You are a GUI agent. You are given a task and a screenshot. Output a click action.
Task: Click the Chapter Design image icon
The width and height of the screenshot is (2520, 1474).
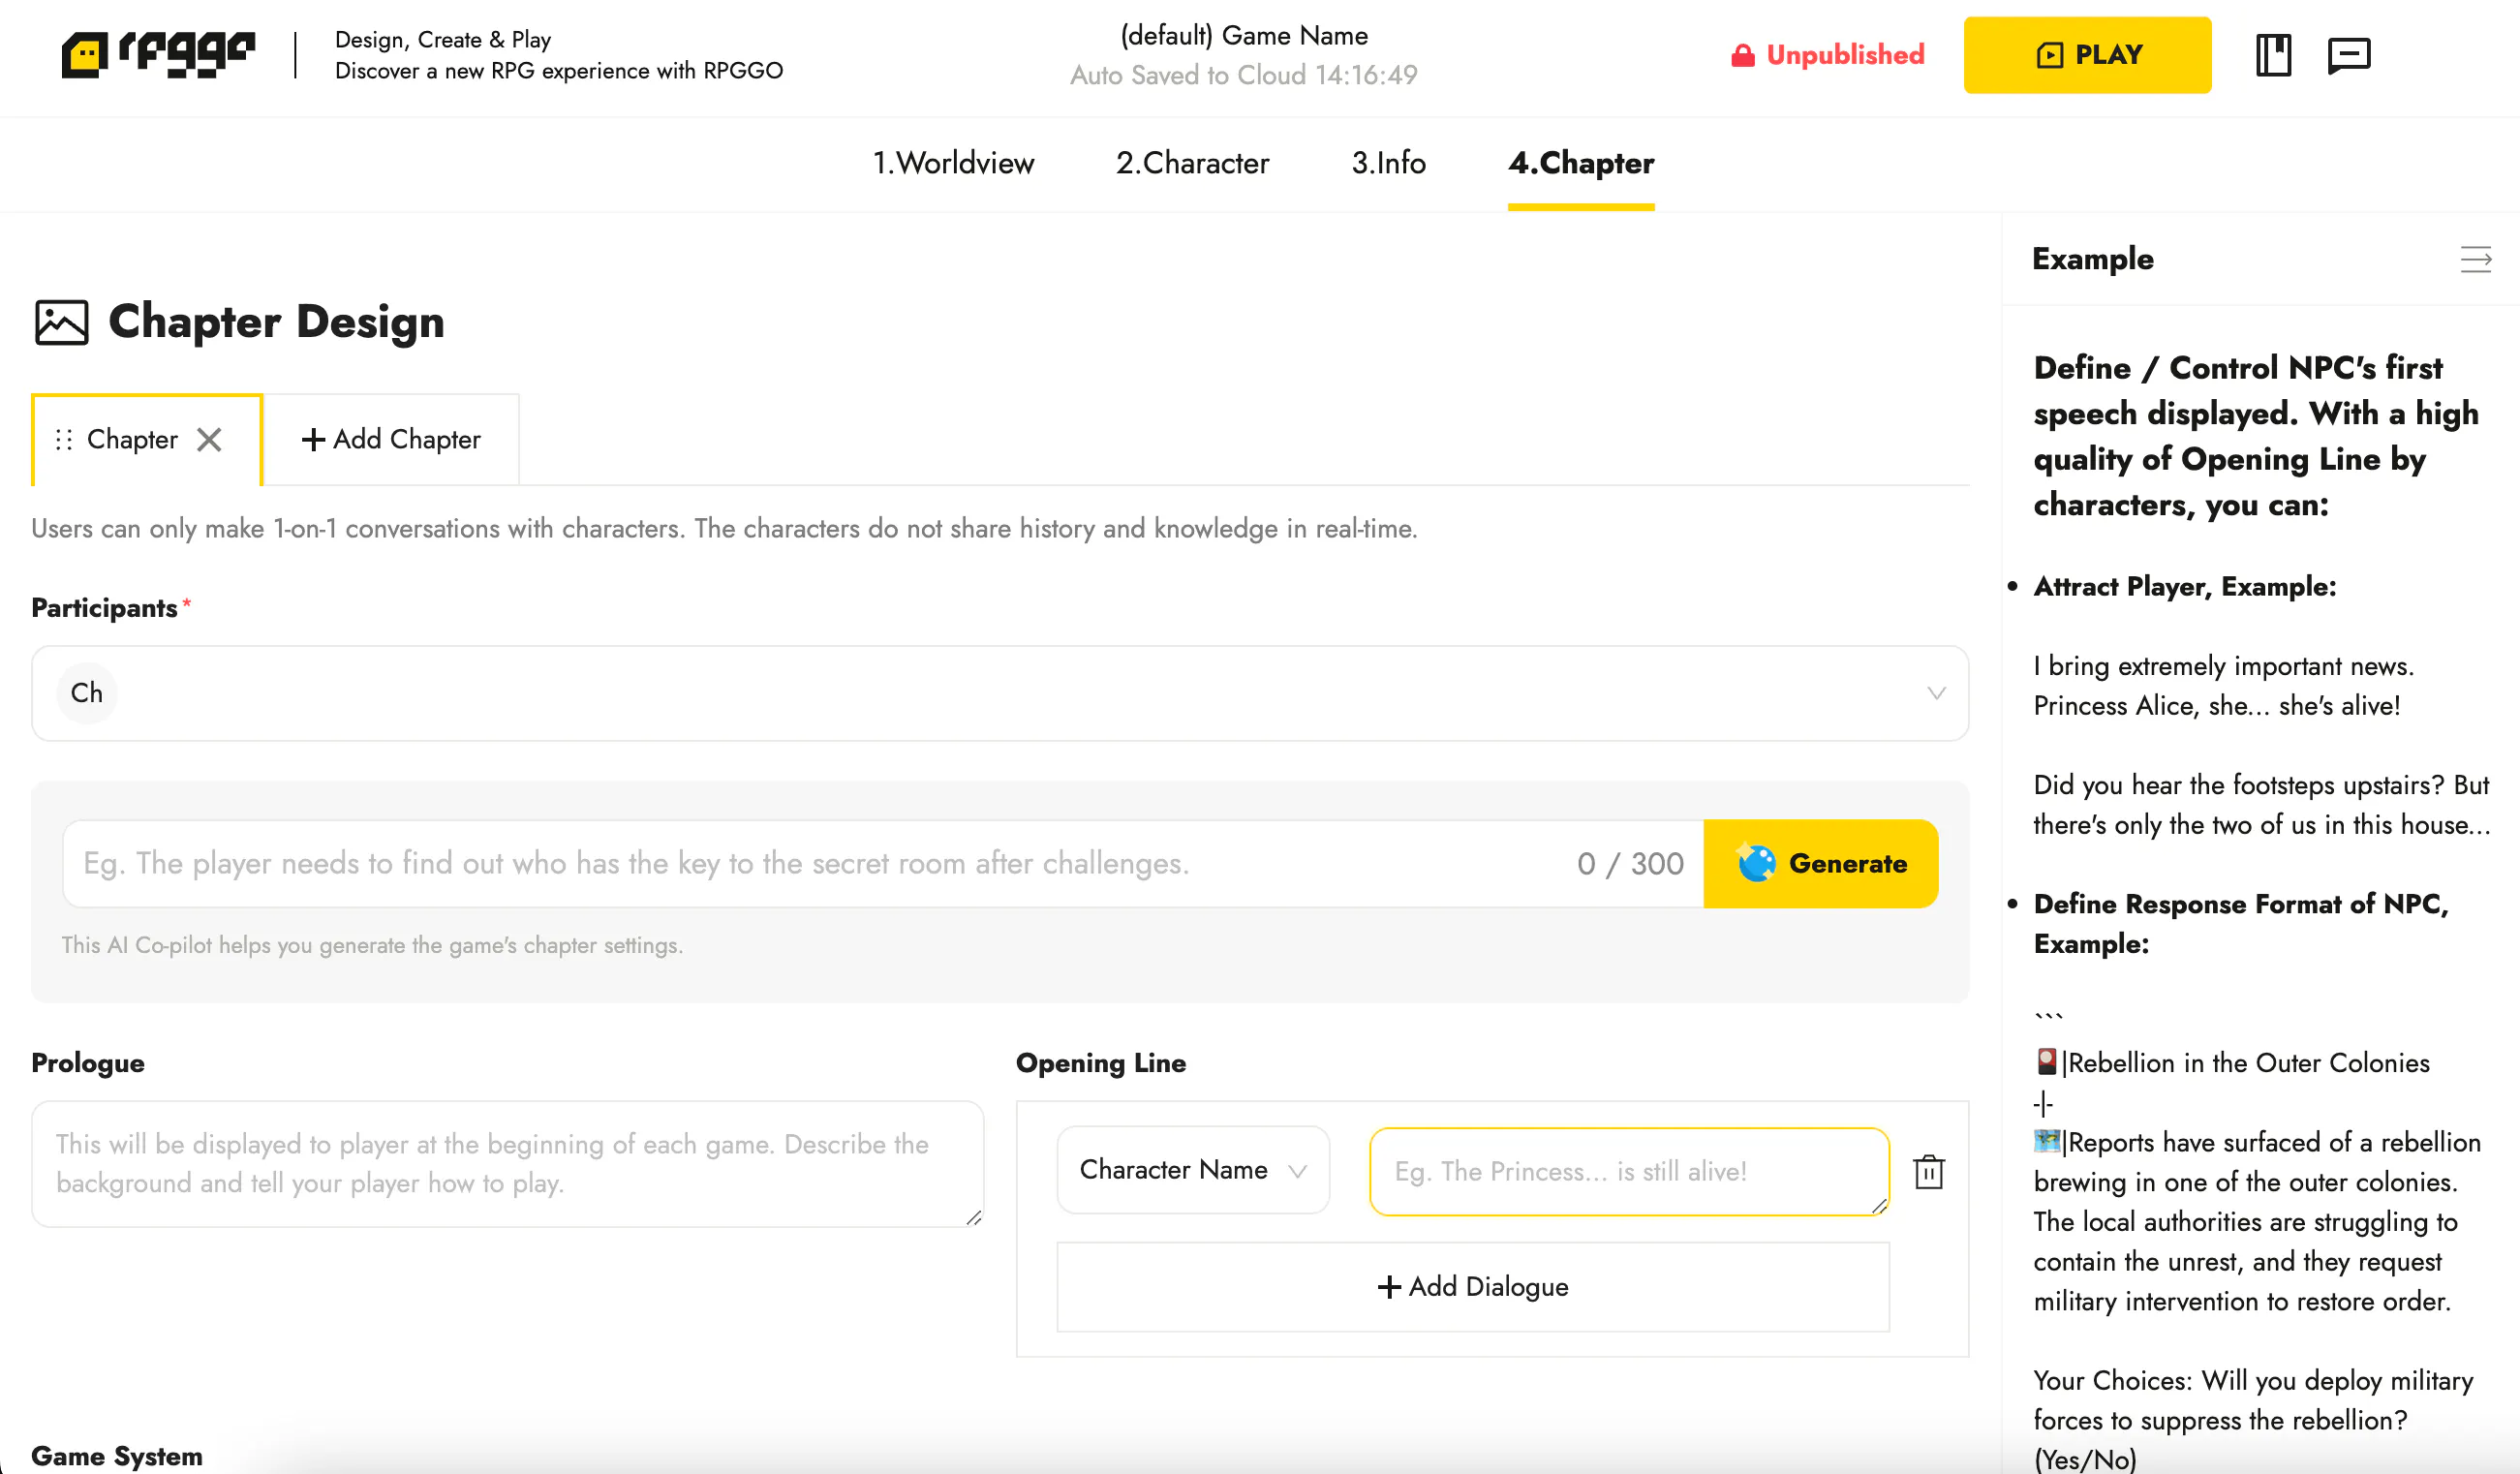point(62,322)
